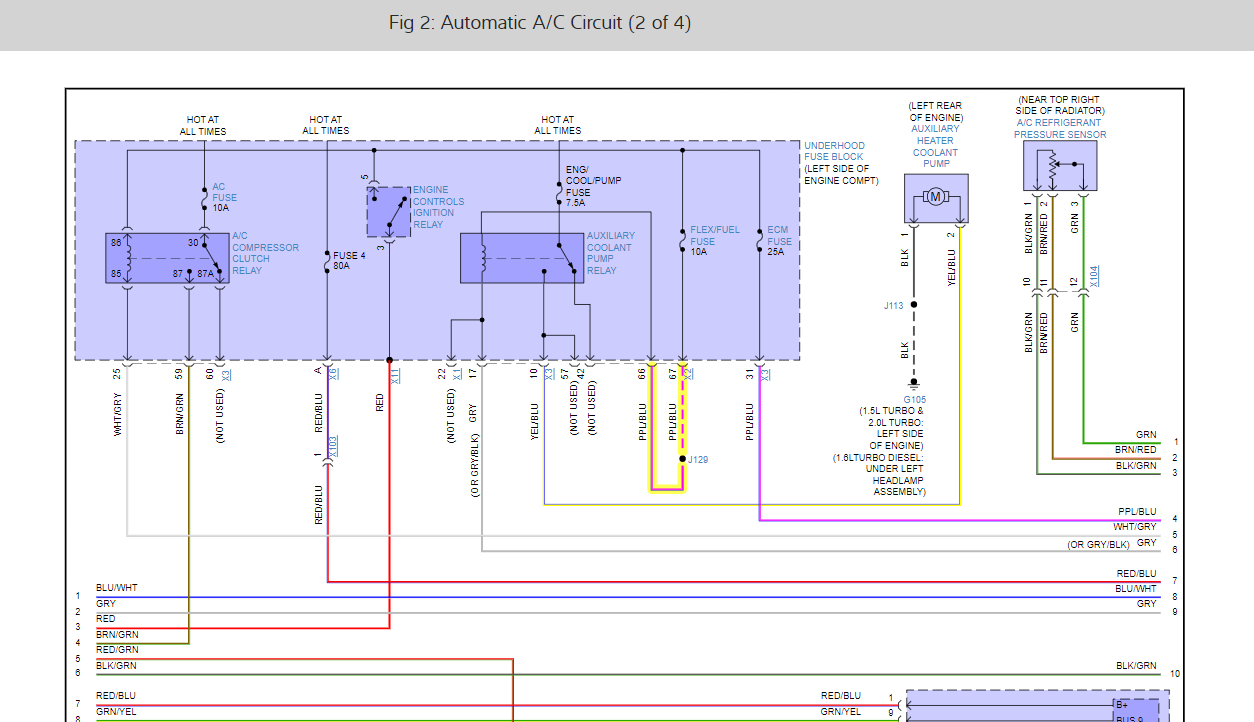Click the J129 splice dot
1254x722 pixels.
click(x=683, y=459)
